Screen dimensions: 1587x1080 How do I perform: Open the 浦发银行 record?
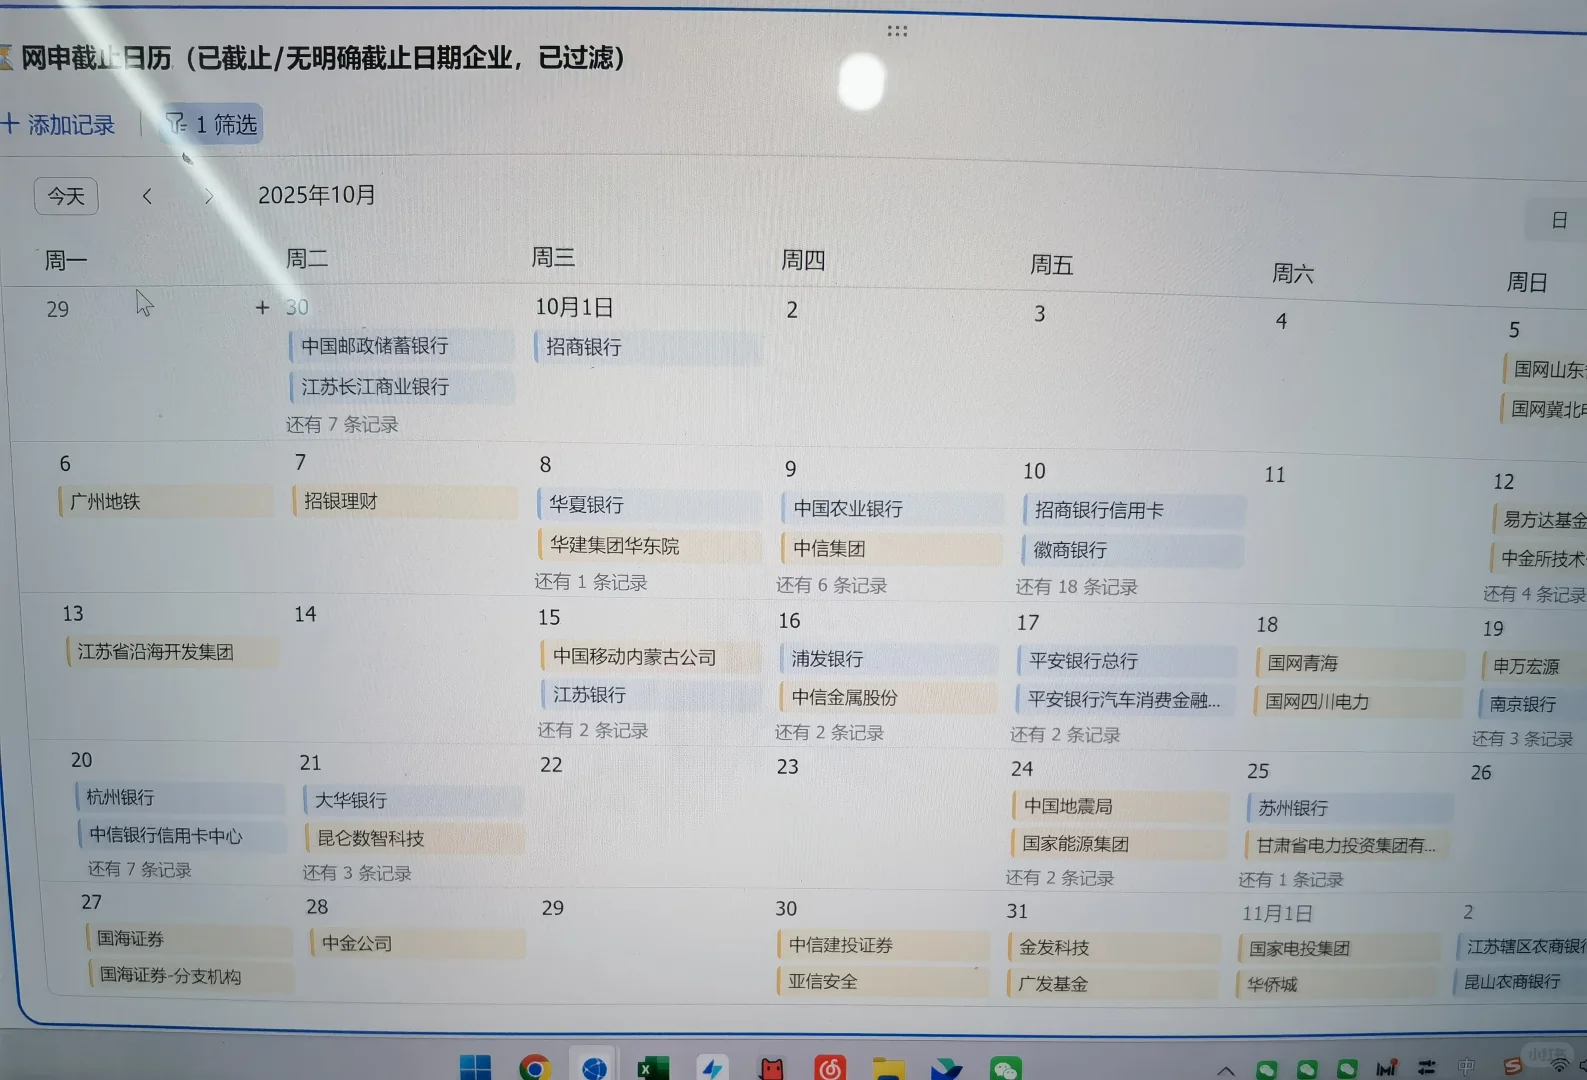click(x=889, y=659)
